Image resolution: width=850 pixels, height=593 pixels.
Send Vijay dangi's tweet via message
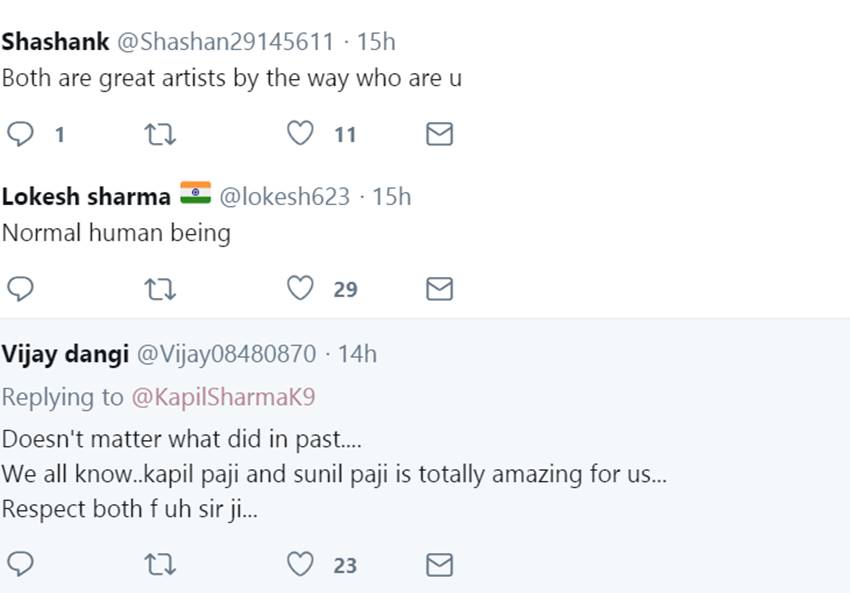click(440, 565)
